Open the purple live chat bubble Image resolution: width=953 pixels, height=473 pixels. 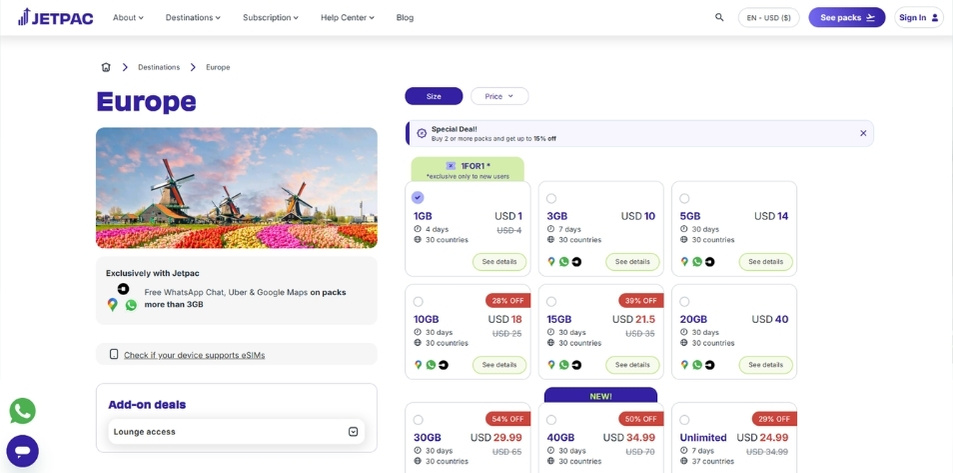[x=22, y=451]
